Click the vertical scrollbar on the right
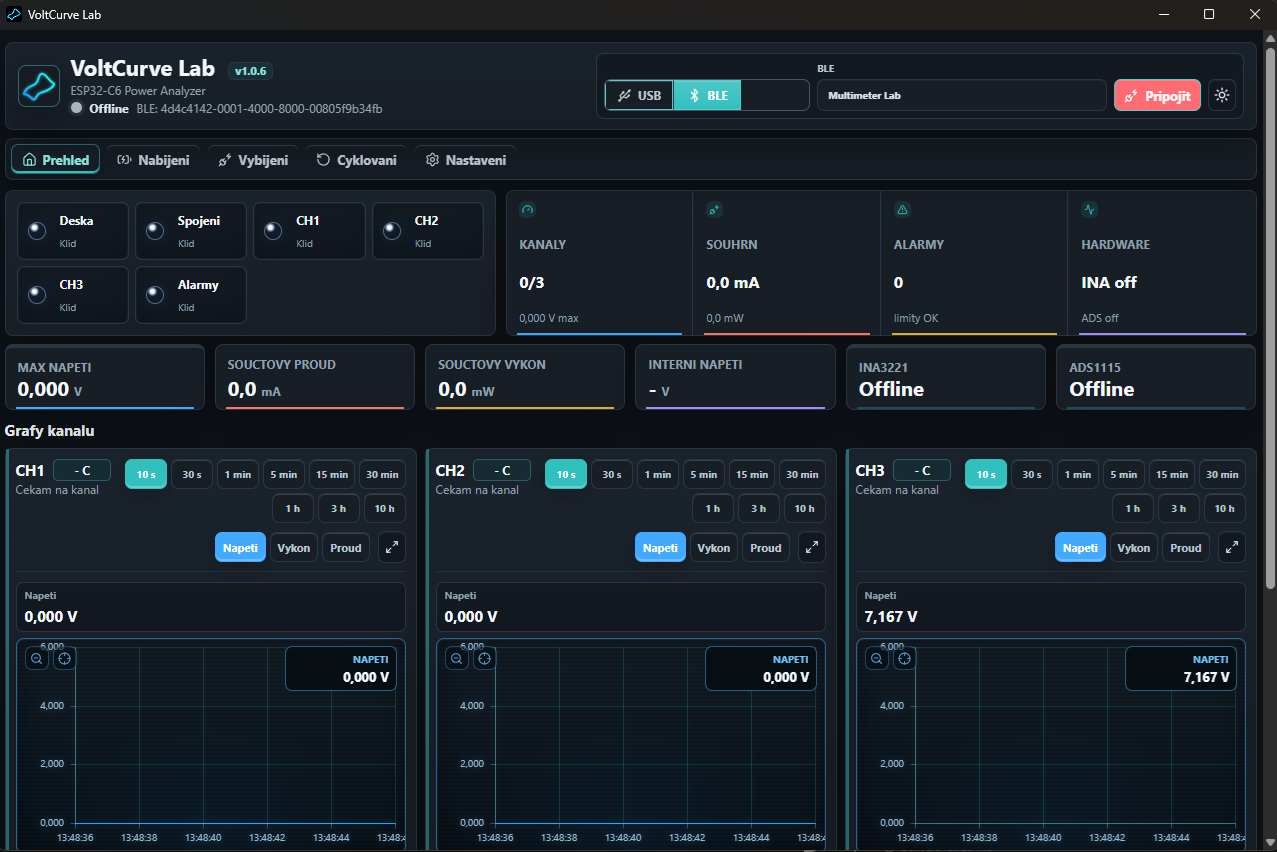The image size is (1277, 852). pyautogui.click(x=1270, y=318)
